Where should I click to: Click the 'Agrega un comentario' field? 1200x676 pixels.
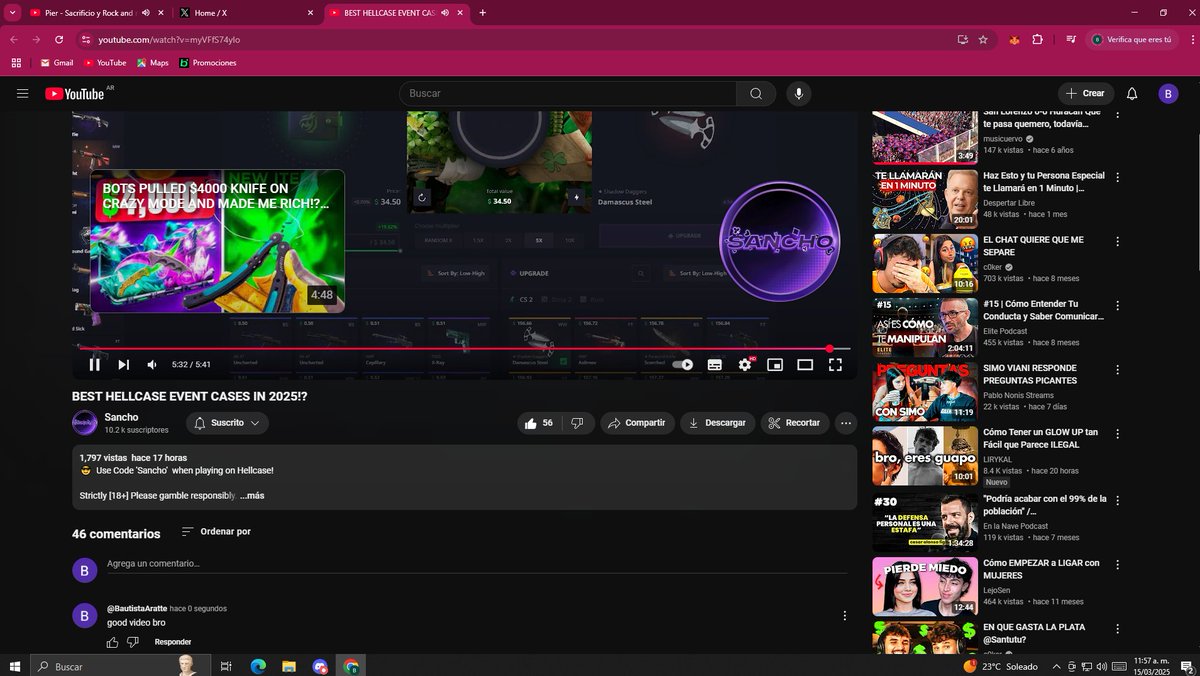[477, 564]
